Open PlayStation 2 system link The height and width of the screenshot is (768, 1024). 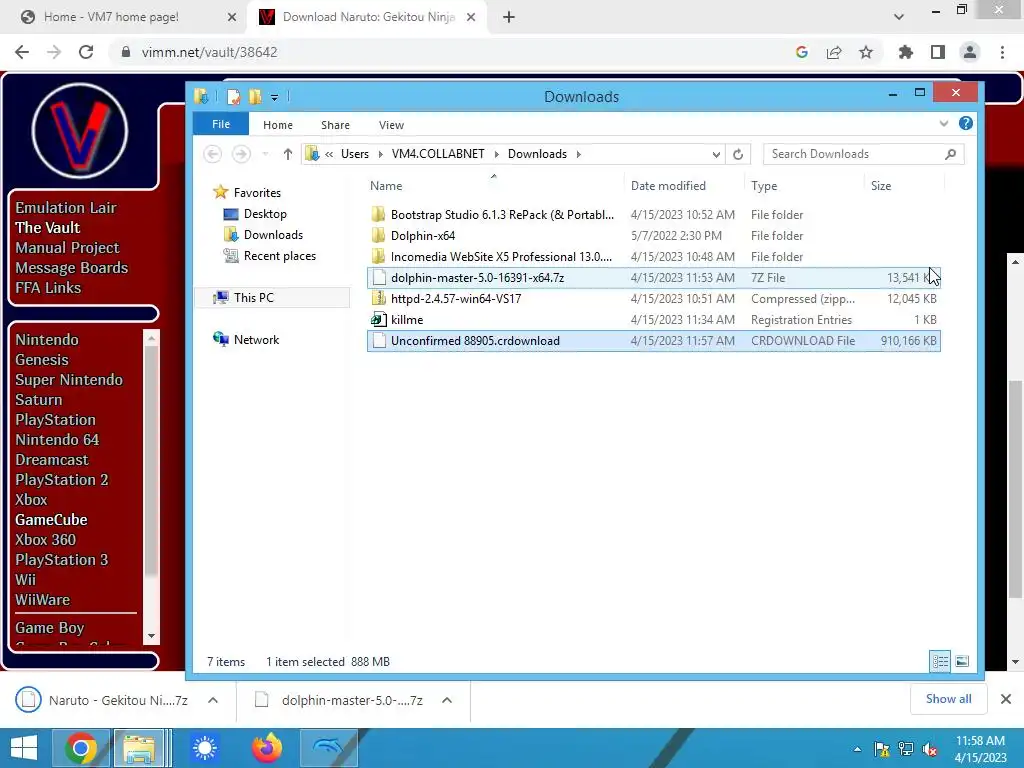tap(62, 480)
